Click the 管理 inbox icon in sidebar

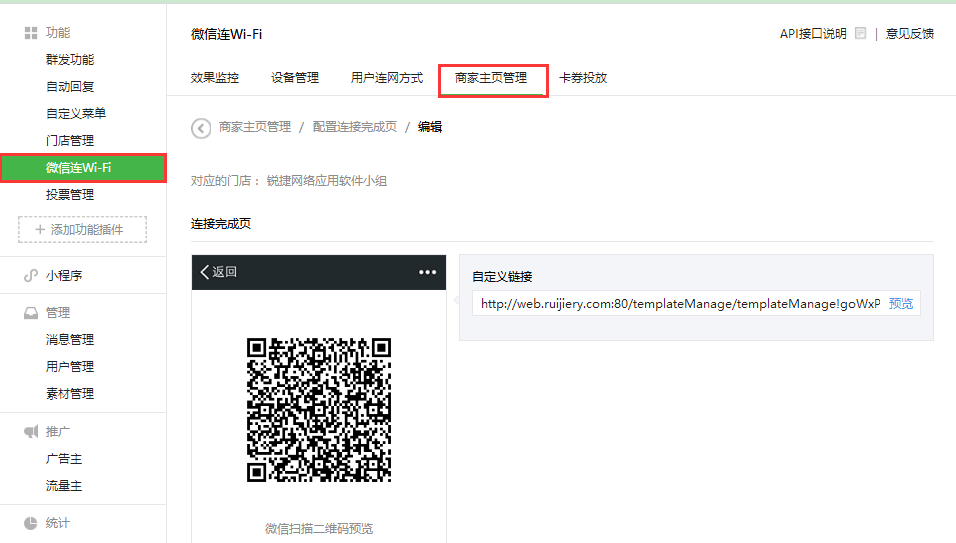coord(31,313)
